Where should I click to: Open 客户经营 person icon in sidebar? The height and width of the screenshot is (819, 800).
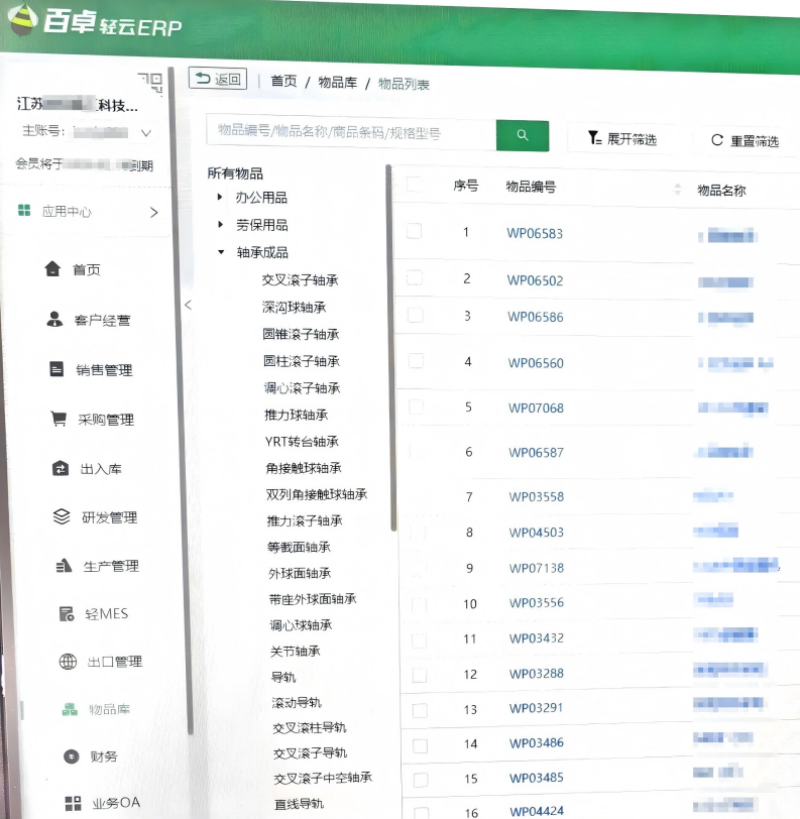[55, 319]
